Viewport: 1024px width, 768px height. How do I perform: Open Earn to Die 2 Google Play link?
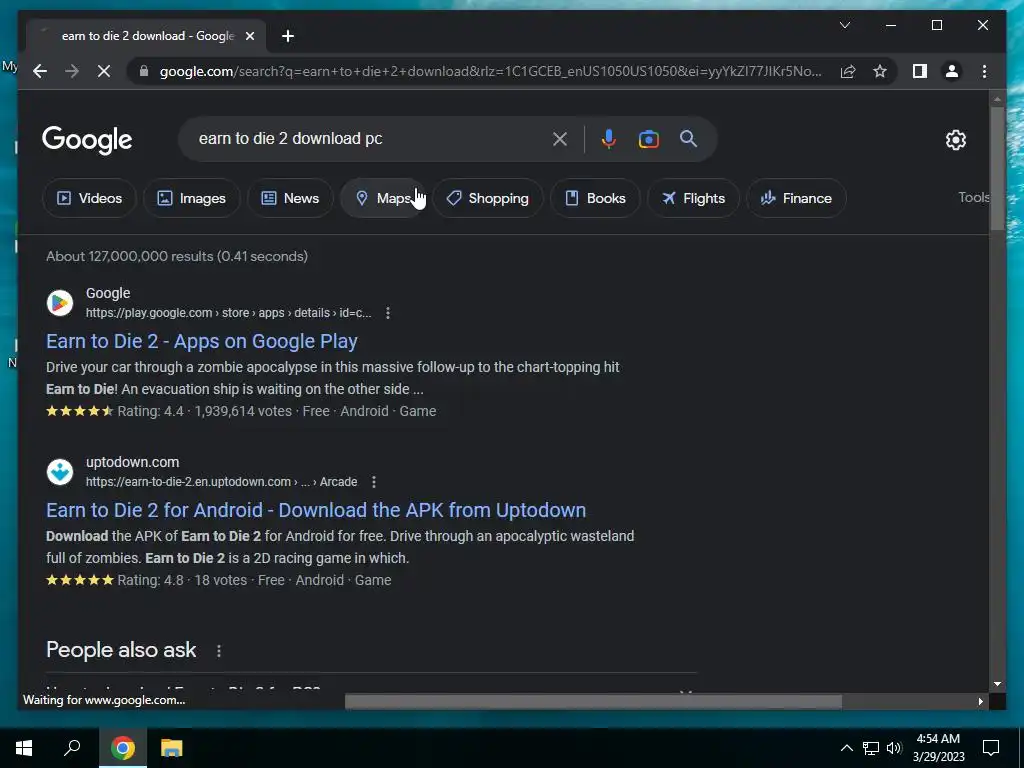coord(202,342)
